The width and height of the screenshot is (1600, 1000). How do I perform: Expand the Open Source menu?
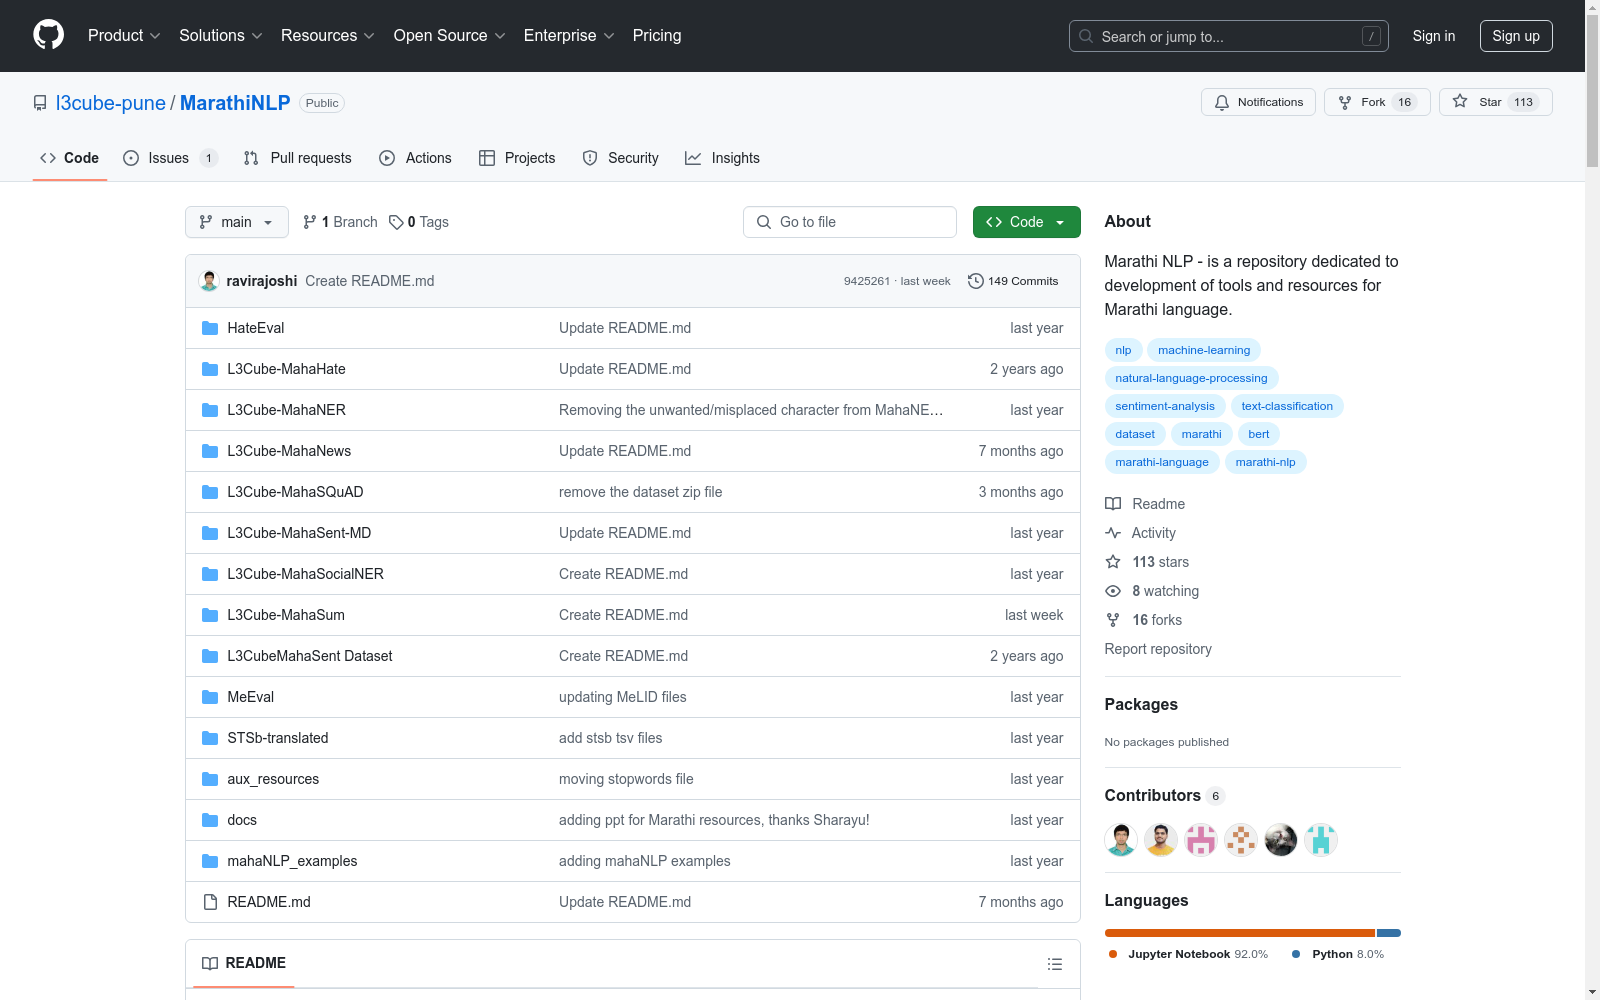coord(450,36)
